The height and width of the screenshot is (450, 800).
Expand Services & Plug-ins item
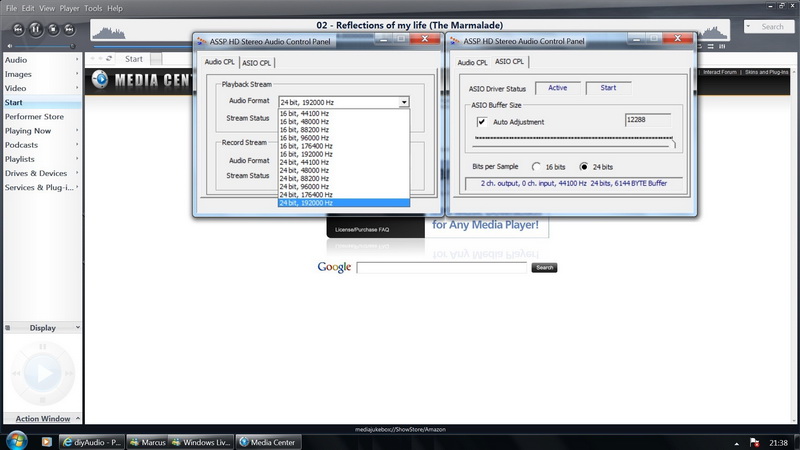click(x=77, y=187)
